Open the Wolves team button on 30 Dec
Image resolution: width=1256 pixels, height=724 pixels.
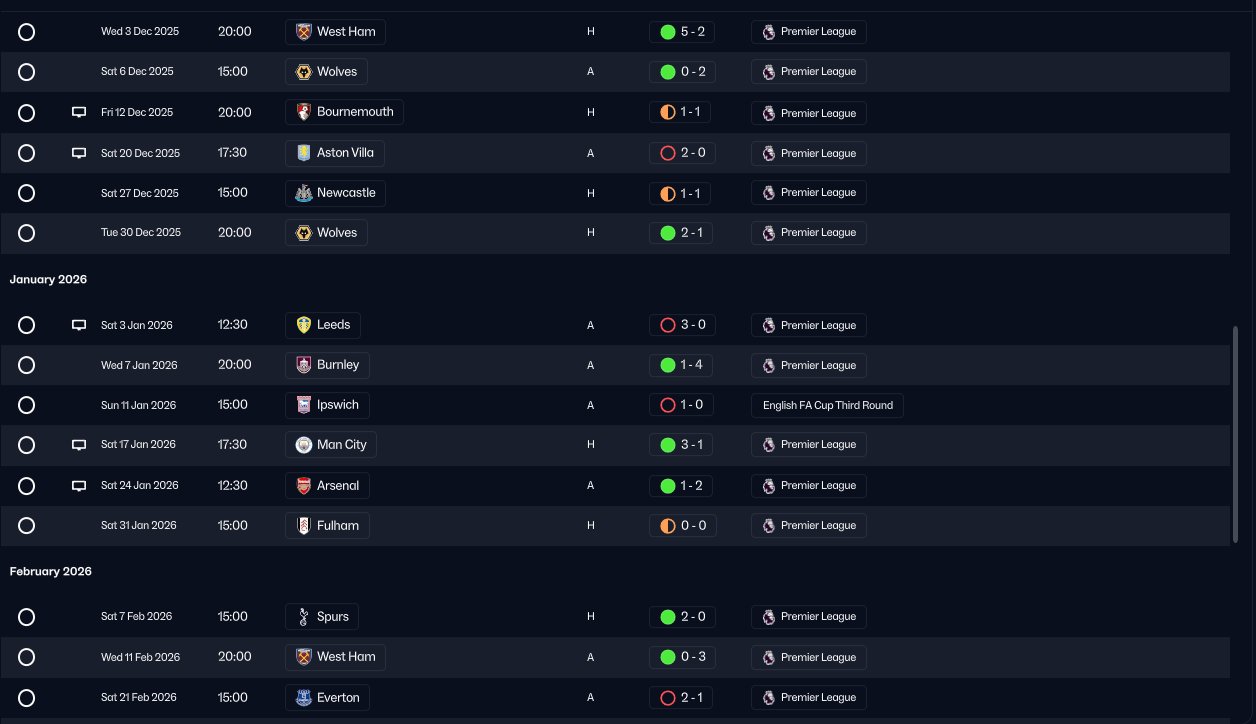[326, 233]
